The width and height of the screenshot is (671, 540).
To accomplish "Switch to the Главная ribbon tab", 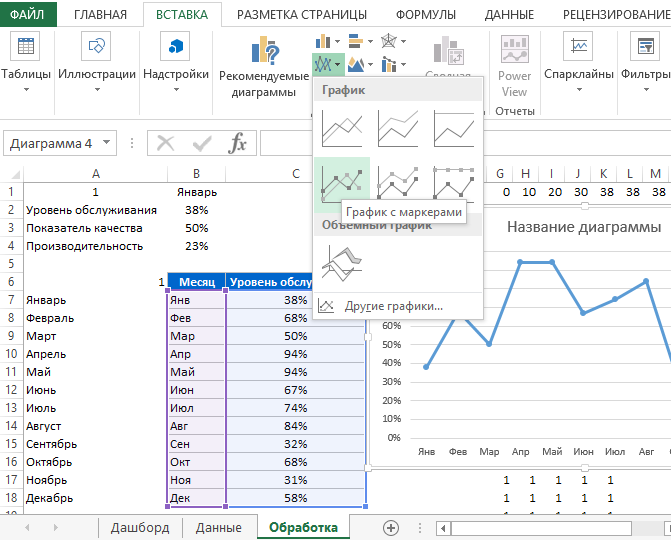I will (101, 15).
